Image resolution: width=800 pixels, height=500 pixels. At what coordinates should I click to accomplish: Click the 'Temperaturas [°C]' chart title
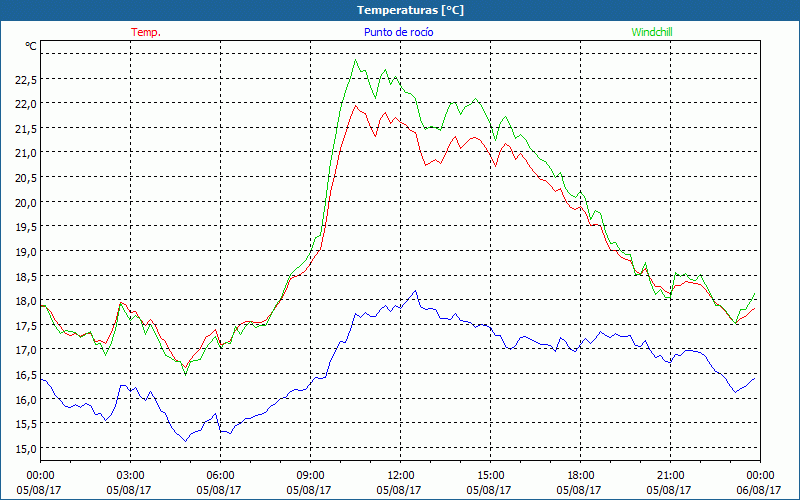pyautogui.click(x=410, y=10)
